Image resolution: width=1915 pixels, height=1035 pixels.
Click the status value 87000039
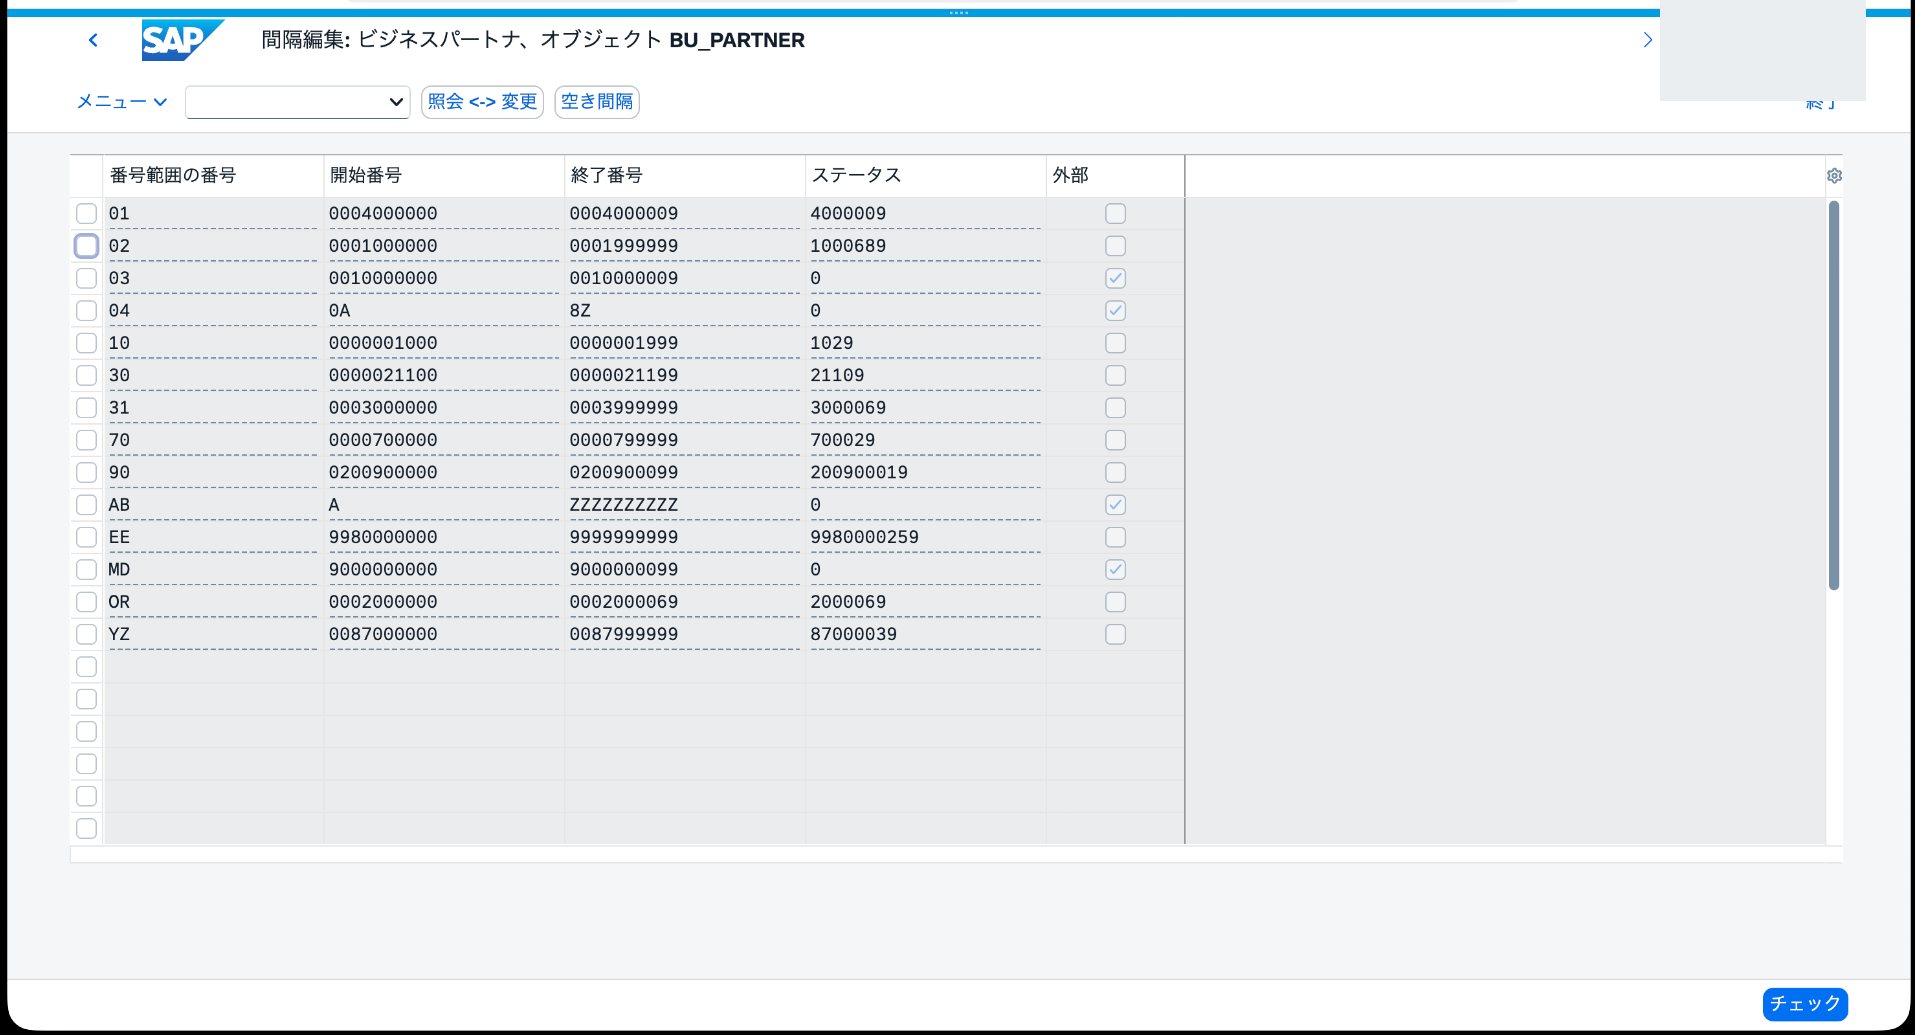[925, 634]
